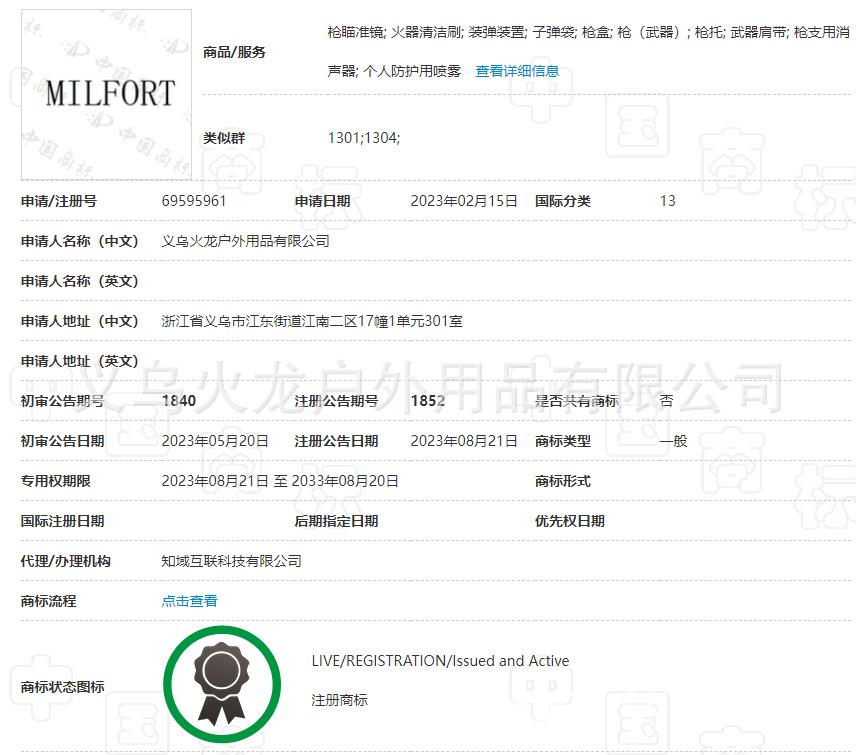Click the 注册商标 status label
Image resolution: width=856 pixels, height=755 pixels.
coord(337,700)
